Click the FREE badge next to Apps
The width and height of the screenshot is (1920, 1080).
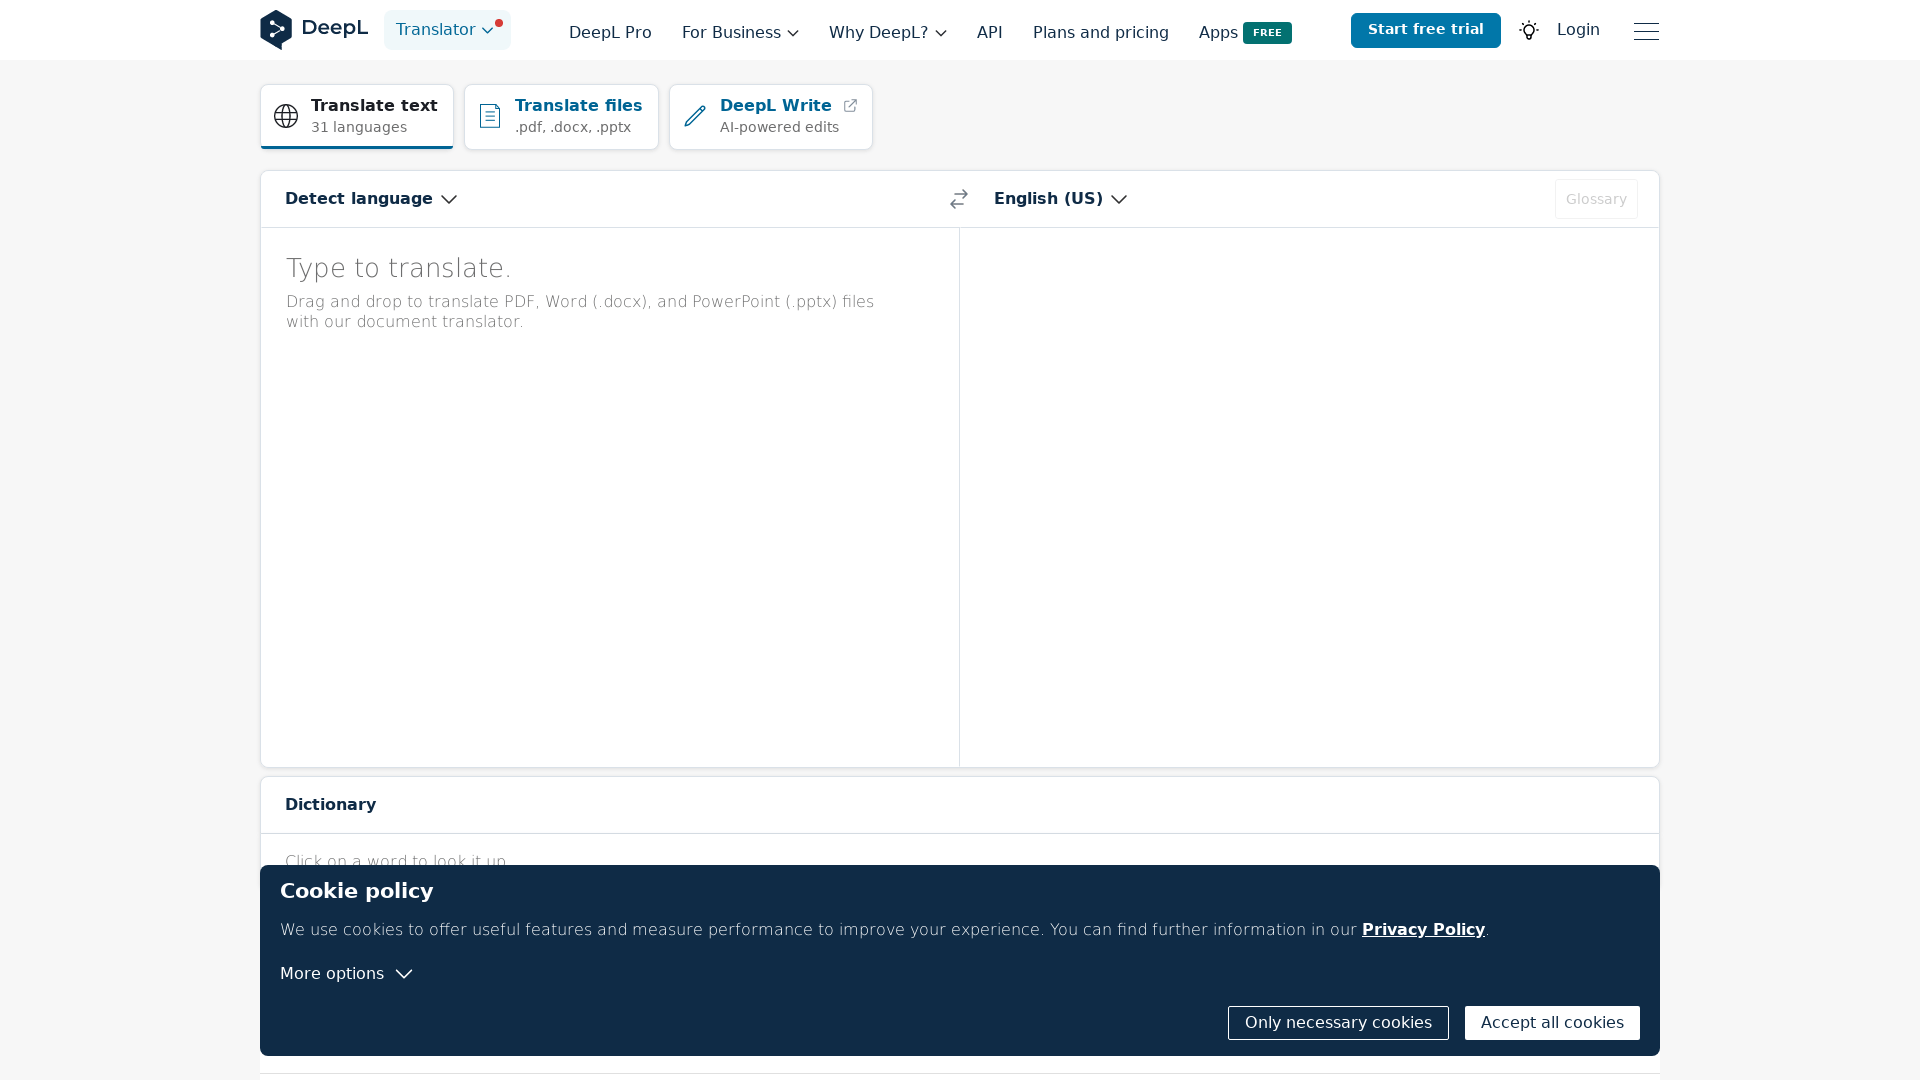pos(1268,32)
